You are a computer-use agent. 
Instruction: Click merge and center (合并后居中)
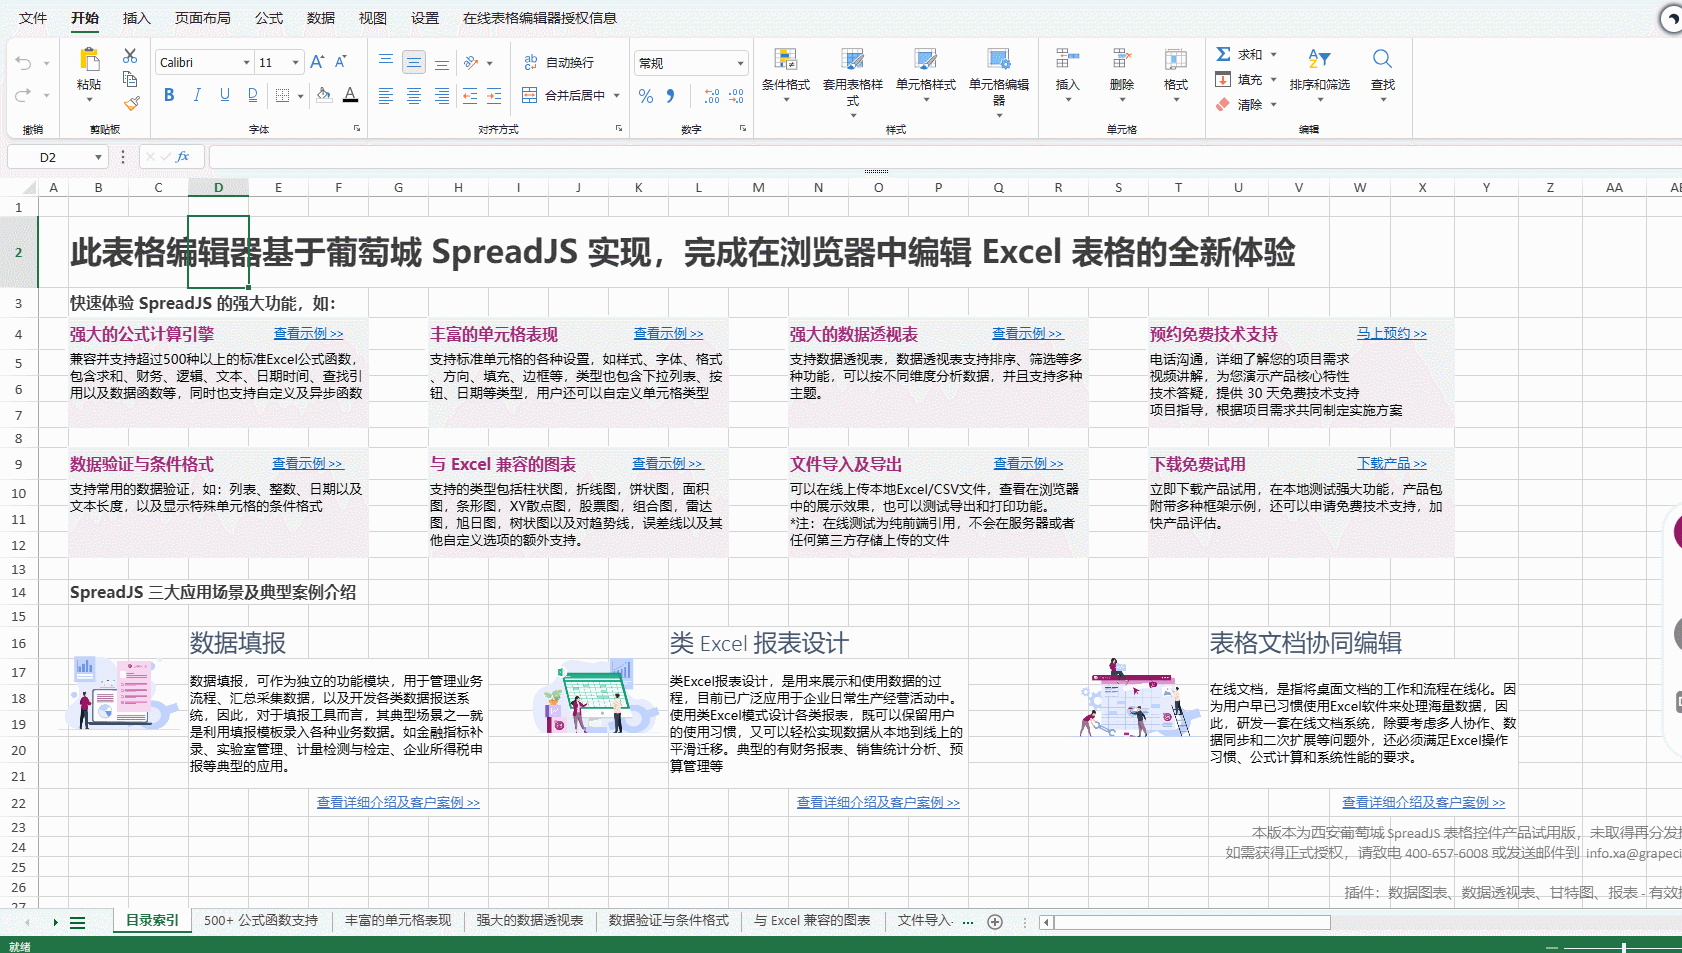(x=564, y=95)
